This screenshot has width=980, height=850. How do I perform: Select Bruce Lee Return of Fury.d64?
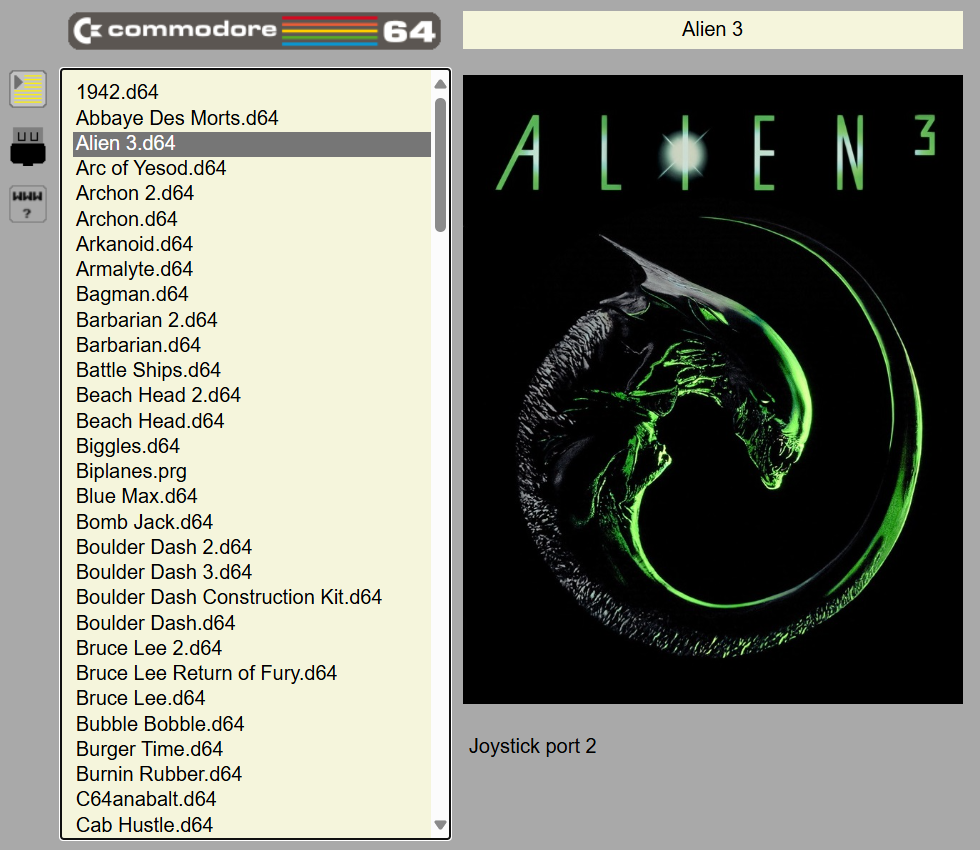(252, 673)
